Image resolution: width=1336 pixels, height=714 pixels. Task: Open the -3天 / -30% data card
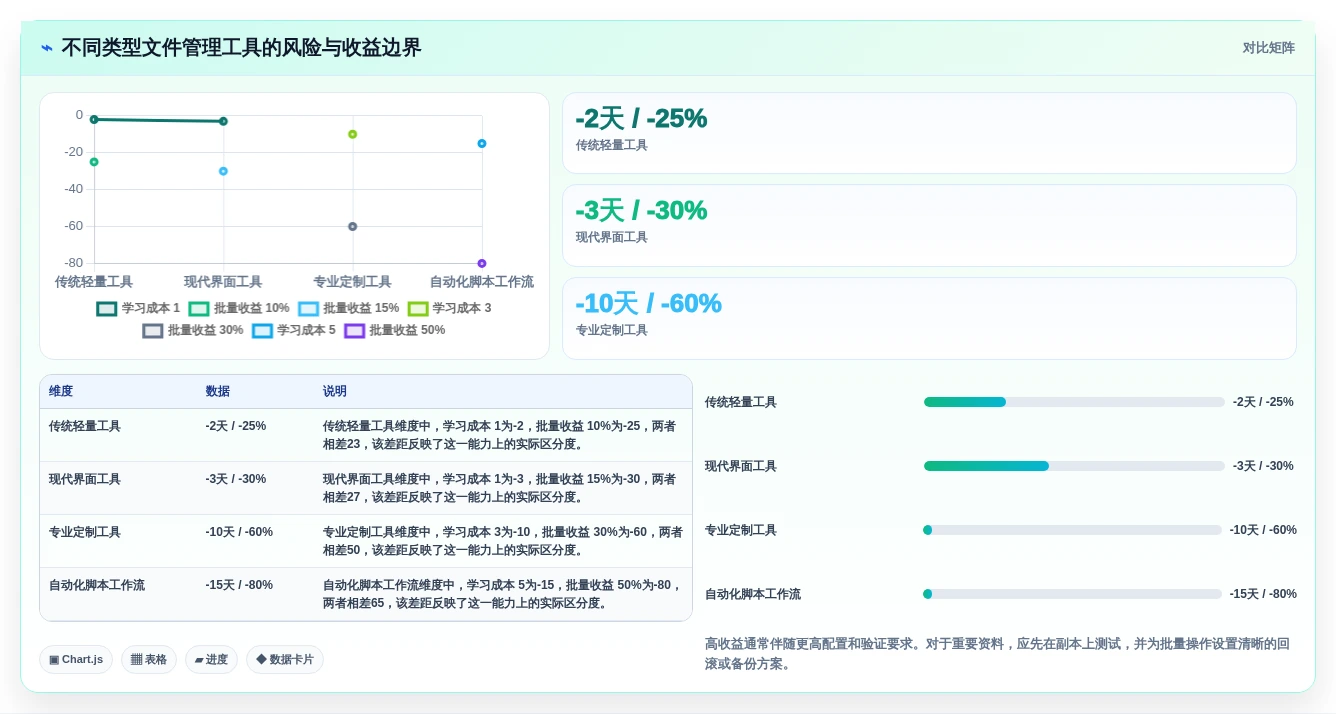coord(929,225)
